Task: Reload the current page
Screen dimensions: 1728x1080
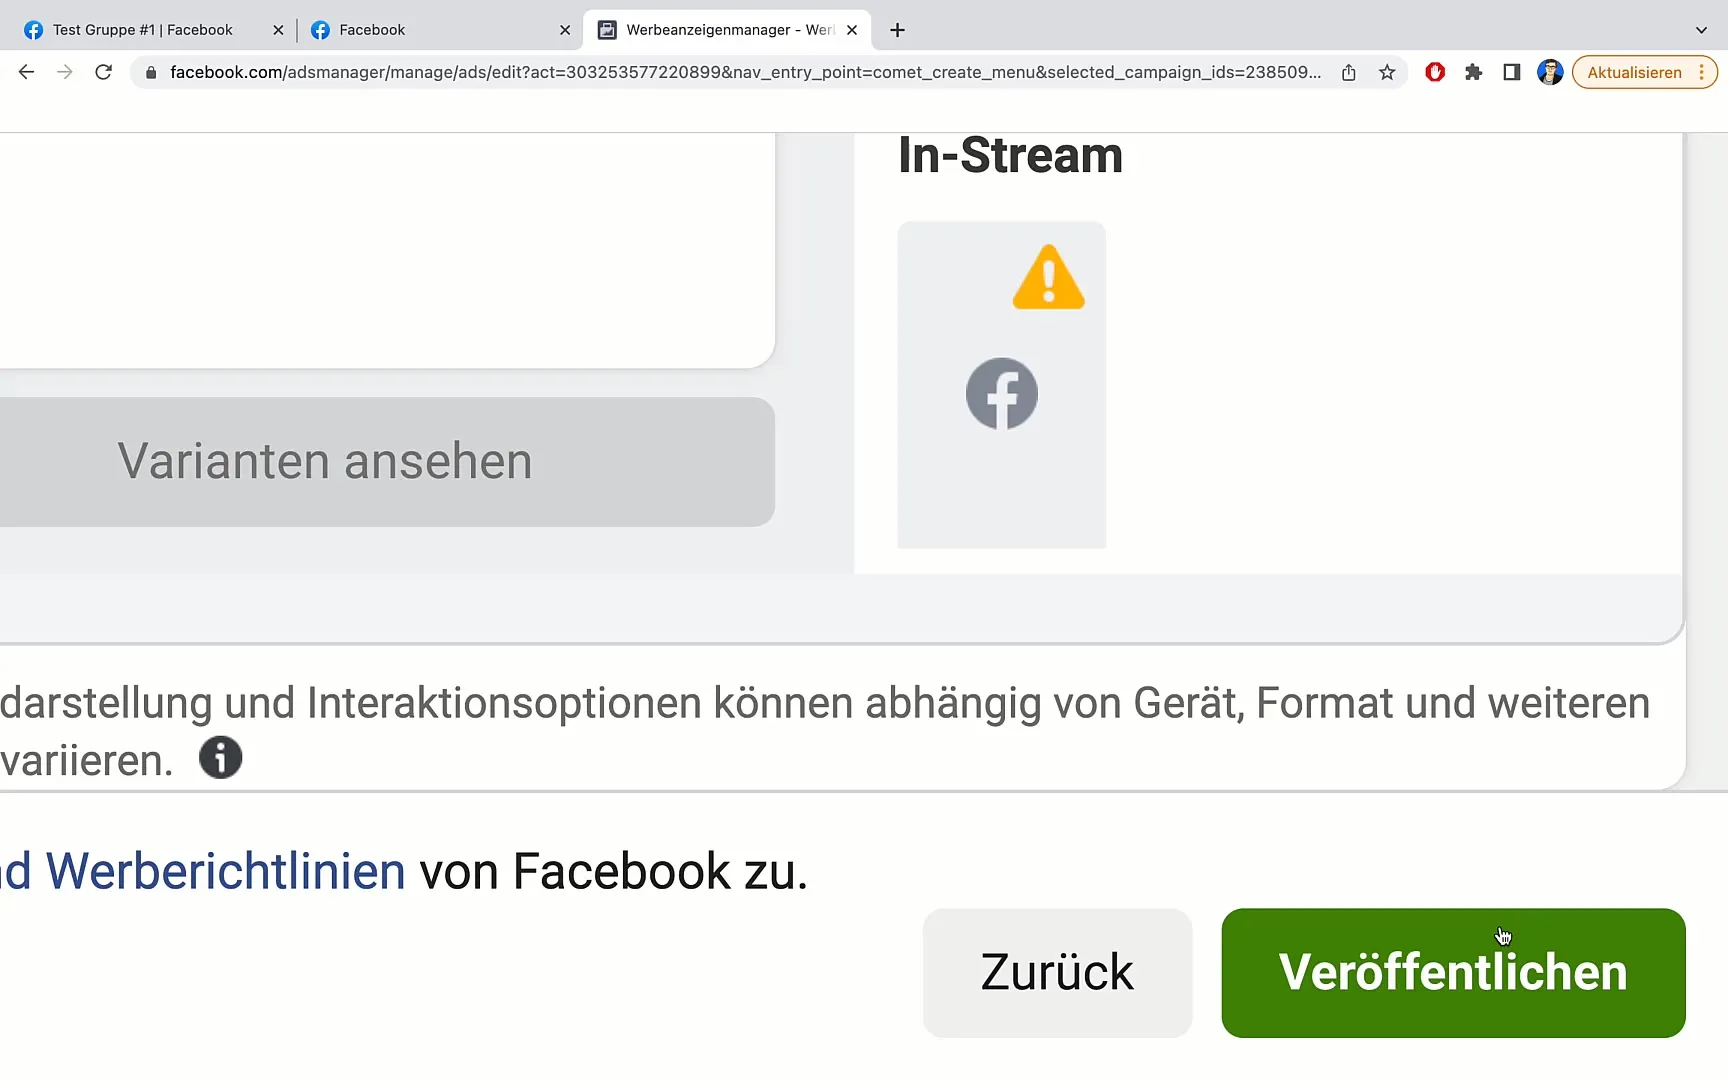Action: coord(103,72)
